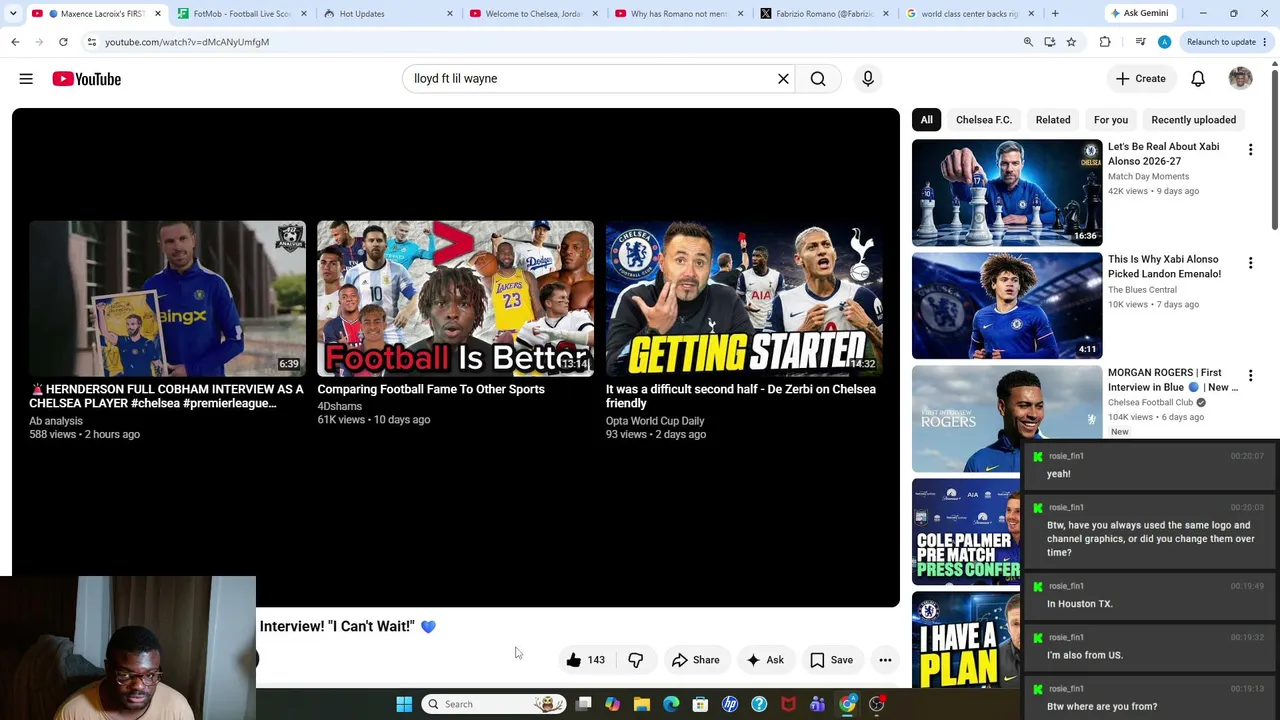Open a new Chrome tab
This screenshot has width=1280, height=720.
[x=1055, y=14]
